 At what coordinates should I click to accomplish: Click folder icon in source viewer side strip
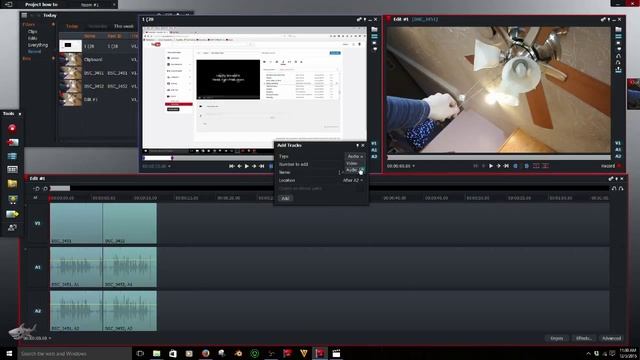tap(374, 29)
